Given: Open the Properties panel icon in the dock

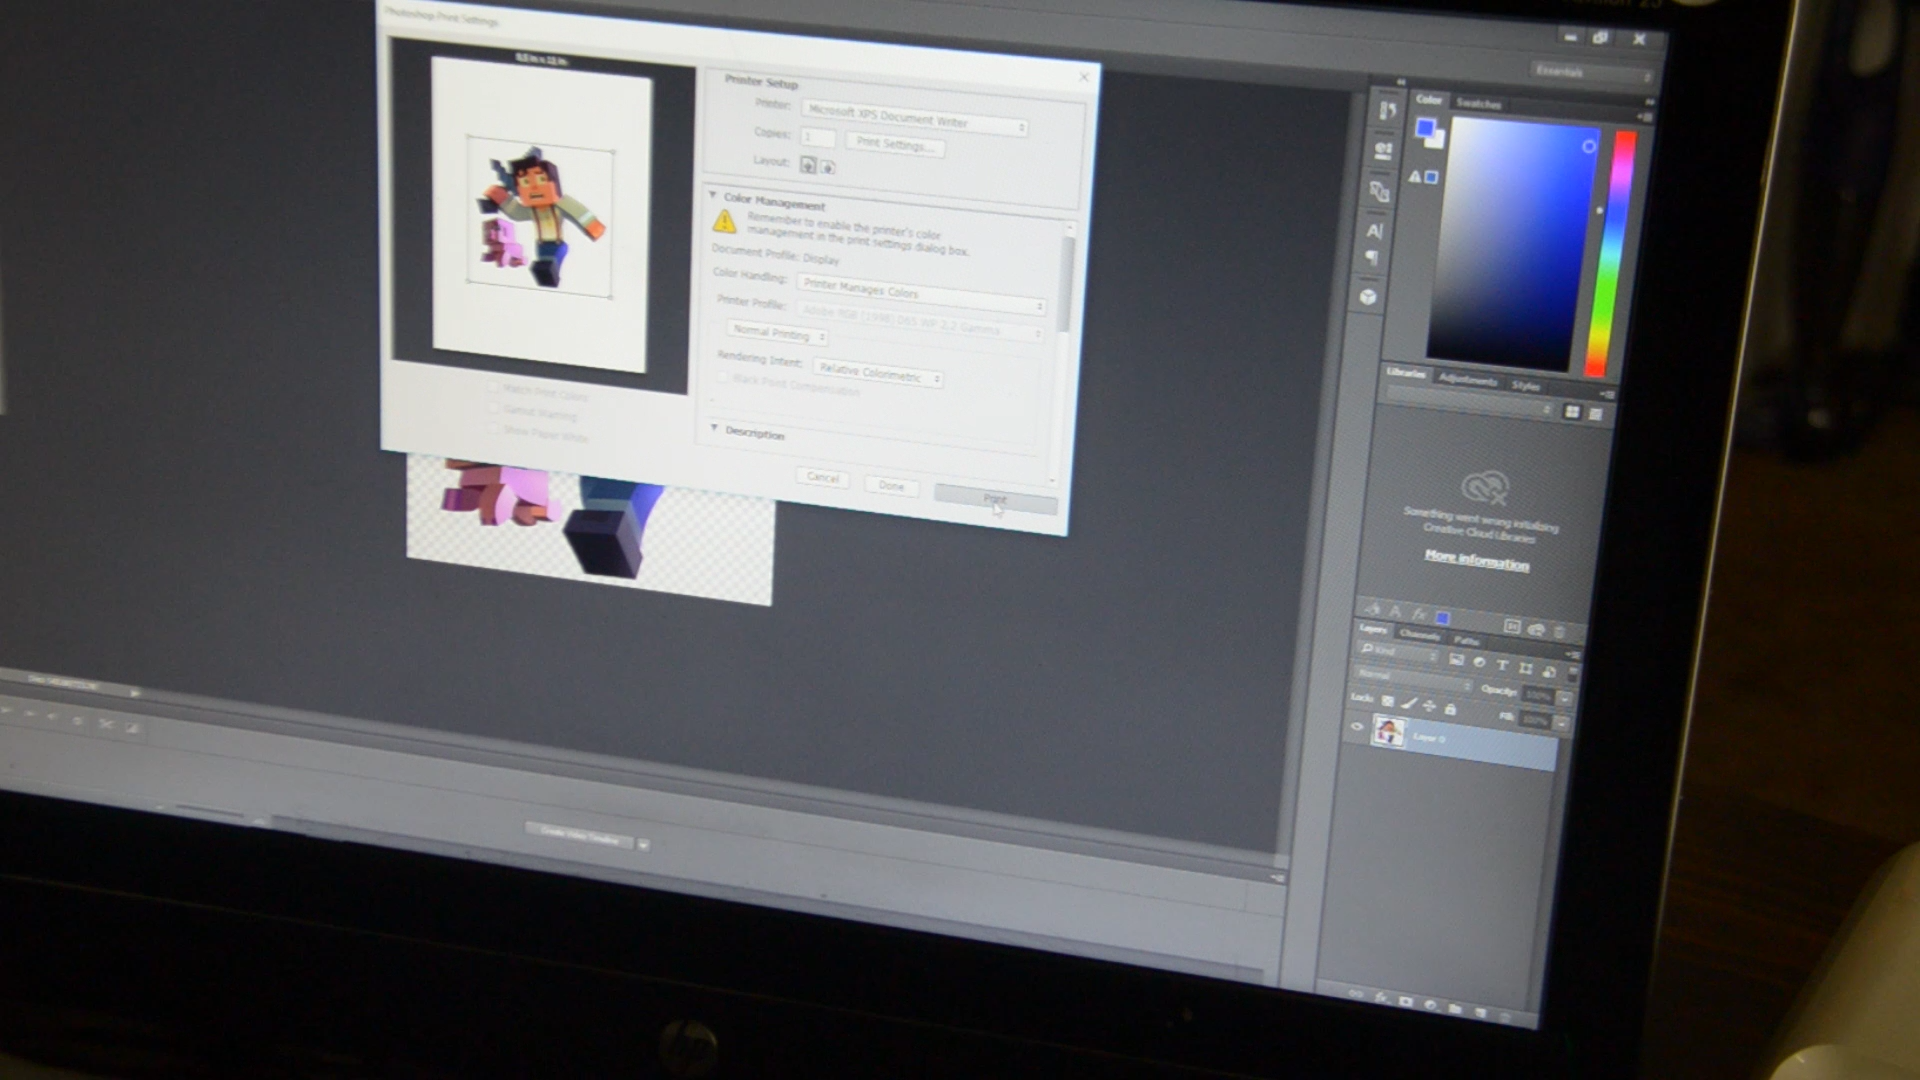Looking at the screenshot, I should pos(1384,151).
